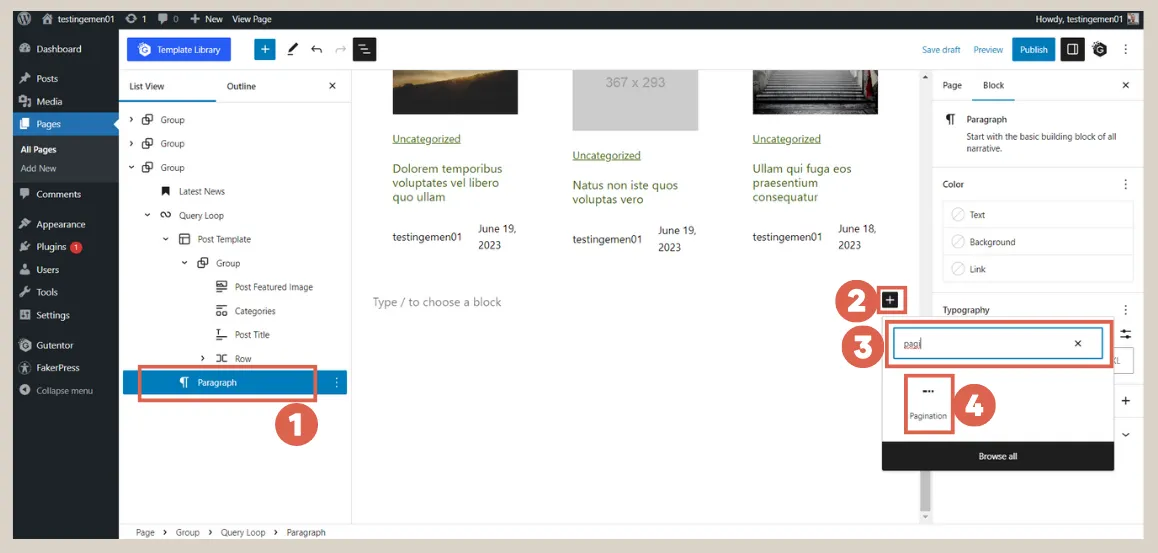The image size is (1158, 553).
Task: Click Add New page submenu link
Action: pyautogui.click(x=38, y=168)
